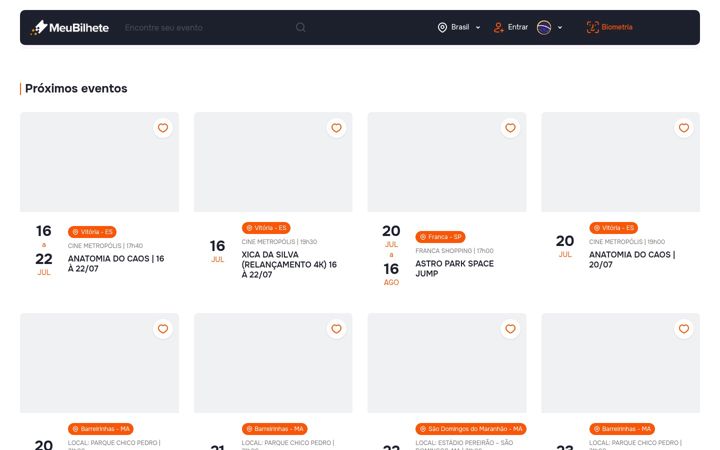Focus the 'Encontre seu evento' search field
720x450 pixels.
pyautogui.click(x=206, y=28)
